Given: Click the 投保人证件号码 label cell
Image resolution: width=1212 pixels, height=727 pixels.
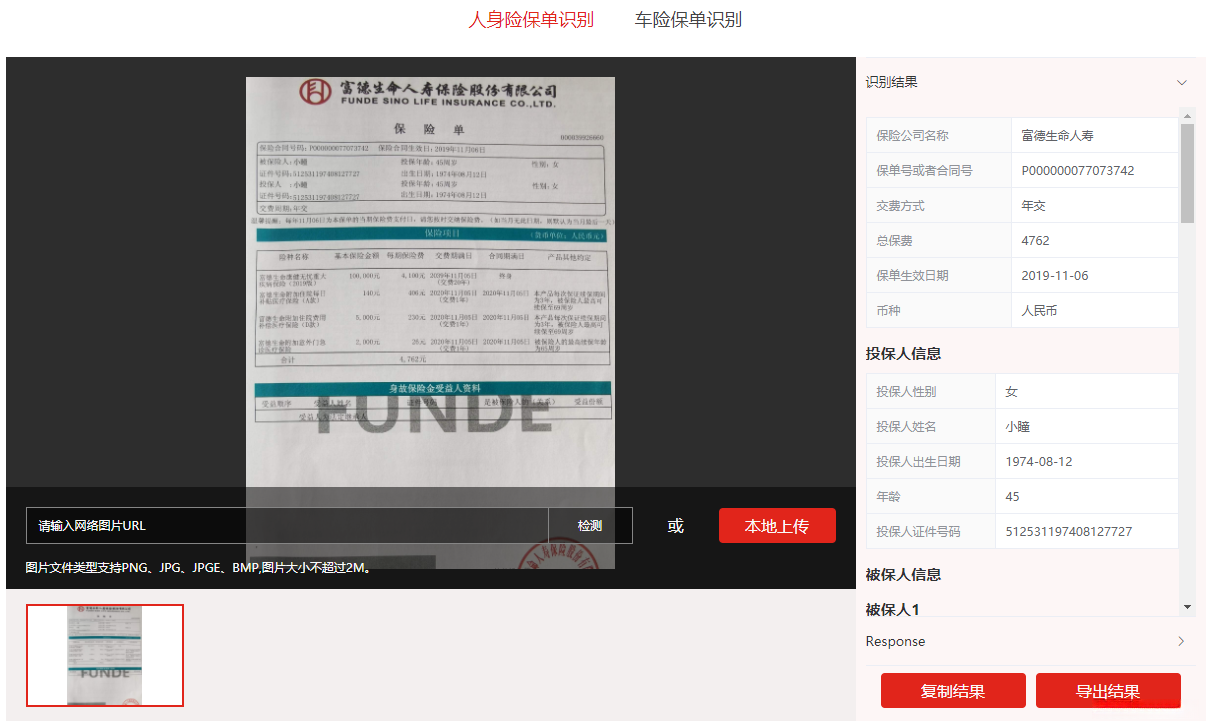Looking at the screenshot, I should (x=931, y=531).
